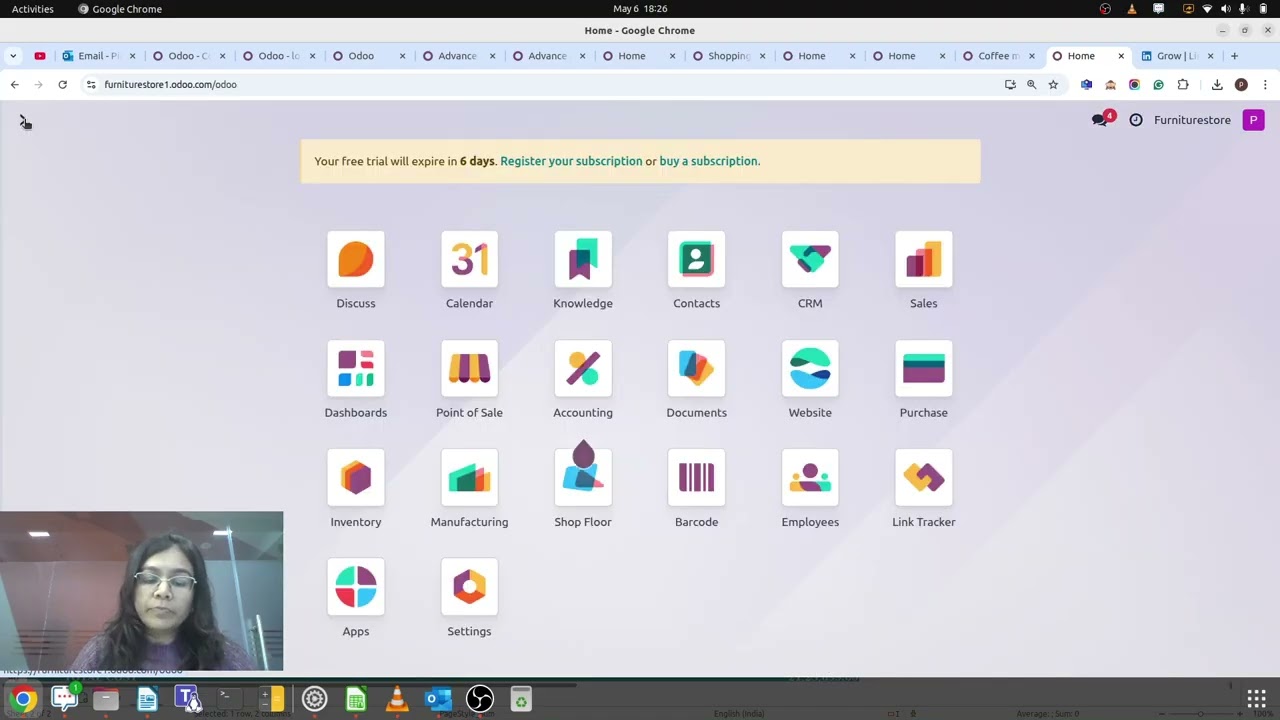The image size is (1280, 720).
Task: Open the Trash from the dock
Action: click(x=521, y=699)
